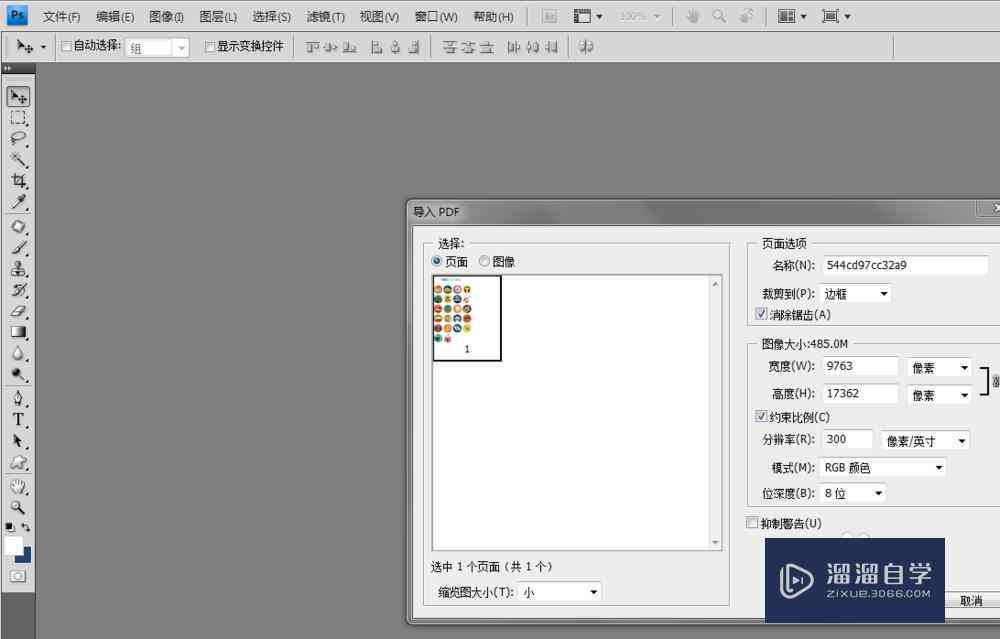Select the Eyedropper tool

point(18,202)
